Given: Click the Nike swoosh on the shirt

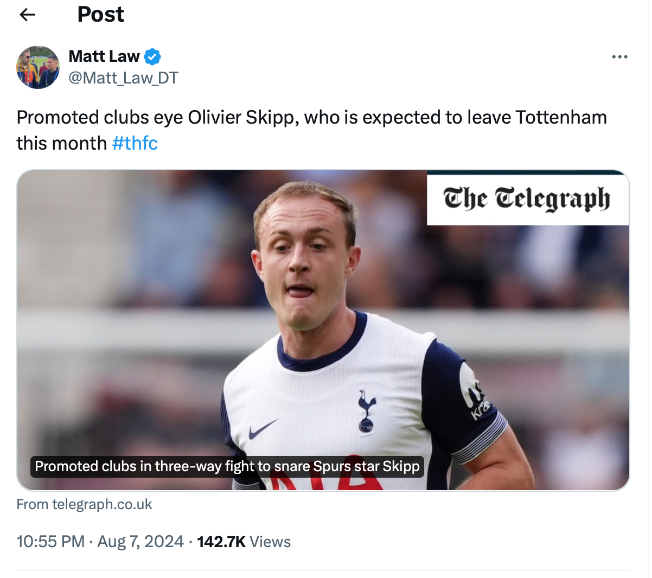Looking at the screenshot, I should (x=263, y=429).
